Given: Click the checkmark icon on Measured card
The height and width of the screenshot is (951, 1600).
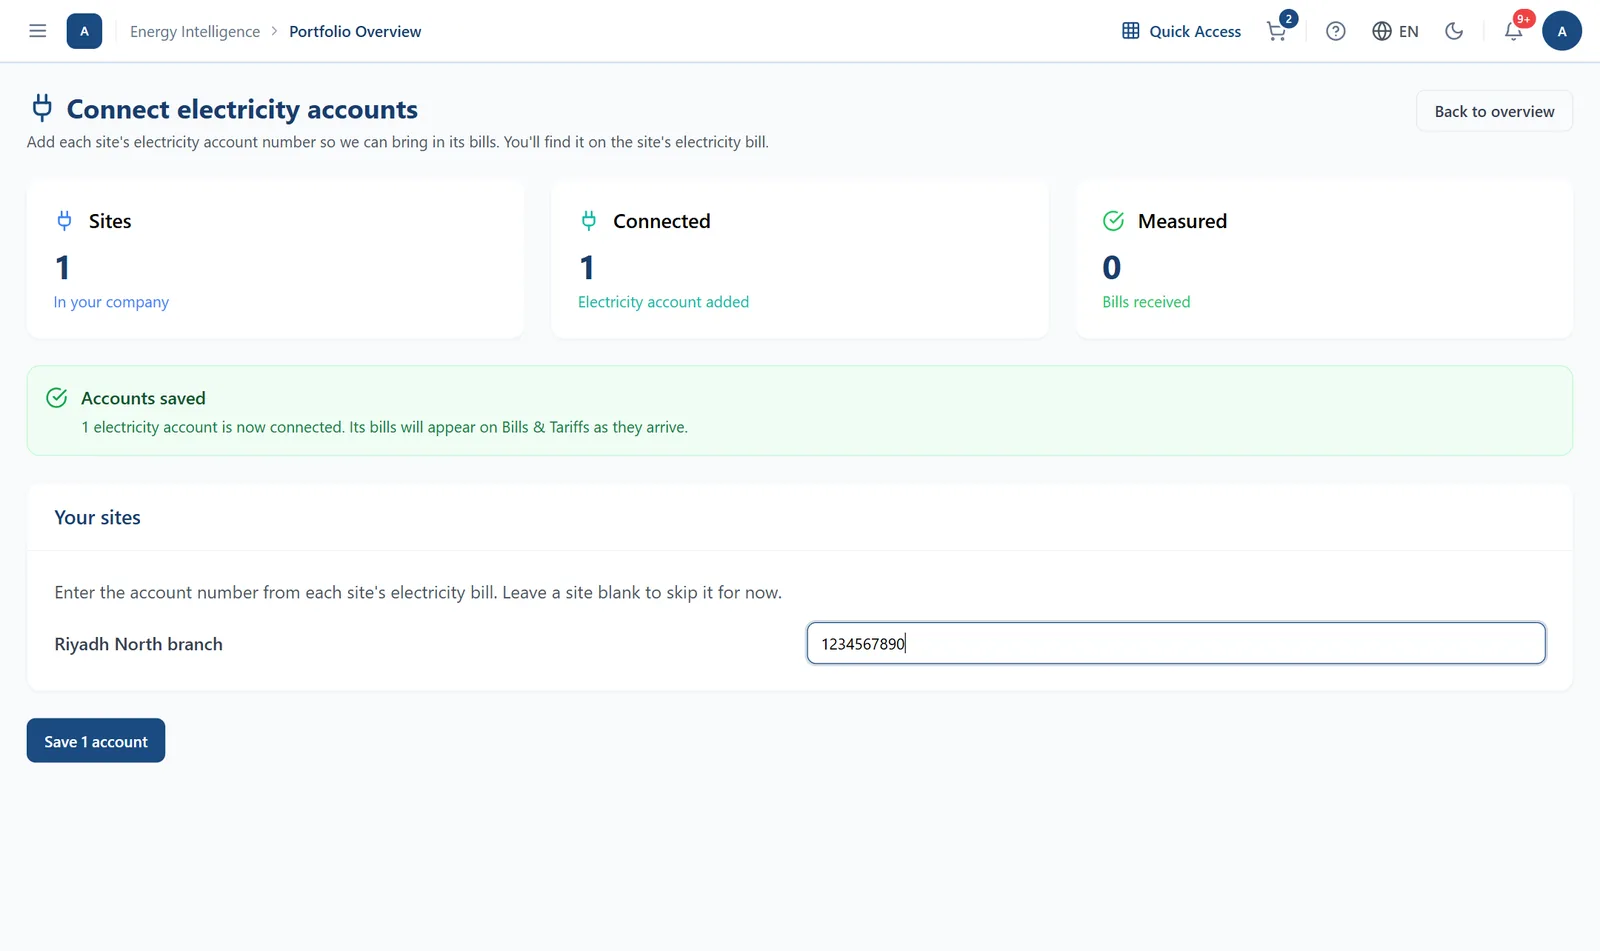Looking at the screenshot, I should pyautogui.click(x=1113, y=221).
